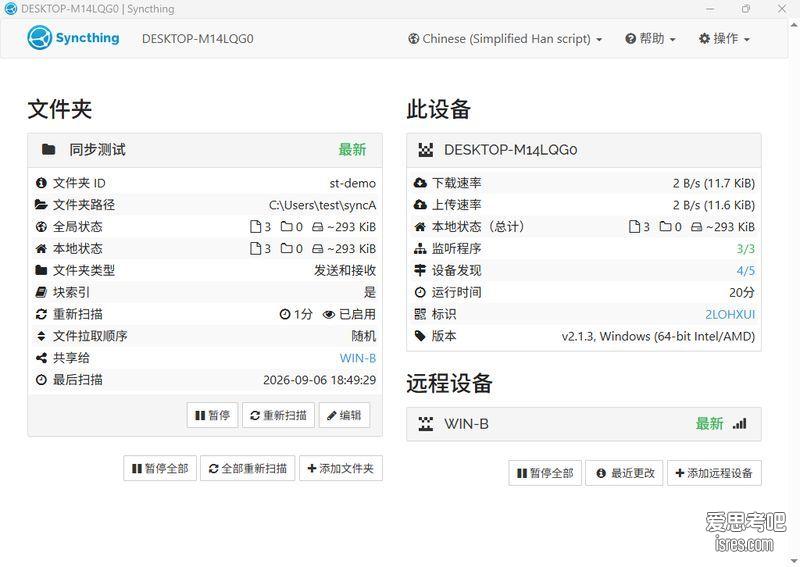800x567 pixels.
Task: Click the Syncthing logo
Action: (73, 38)
